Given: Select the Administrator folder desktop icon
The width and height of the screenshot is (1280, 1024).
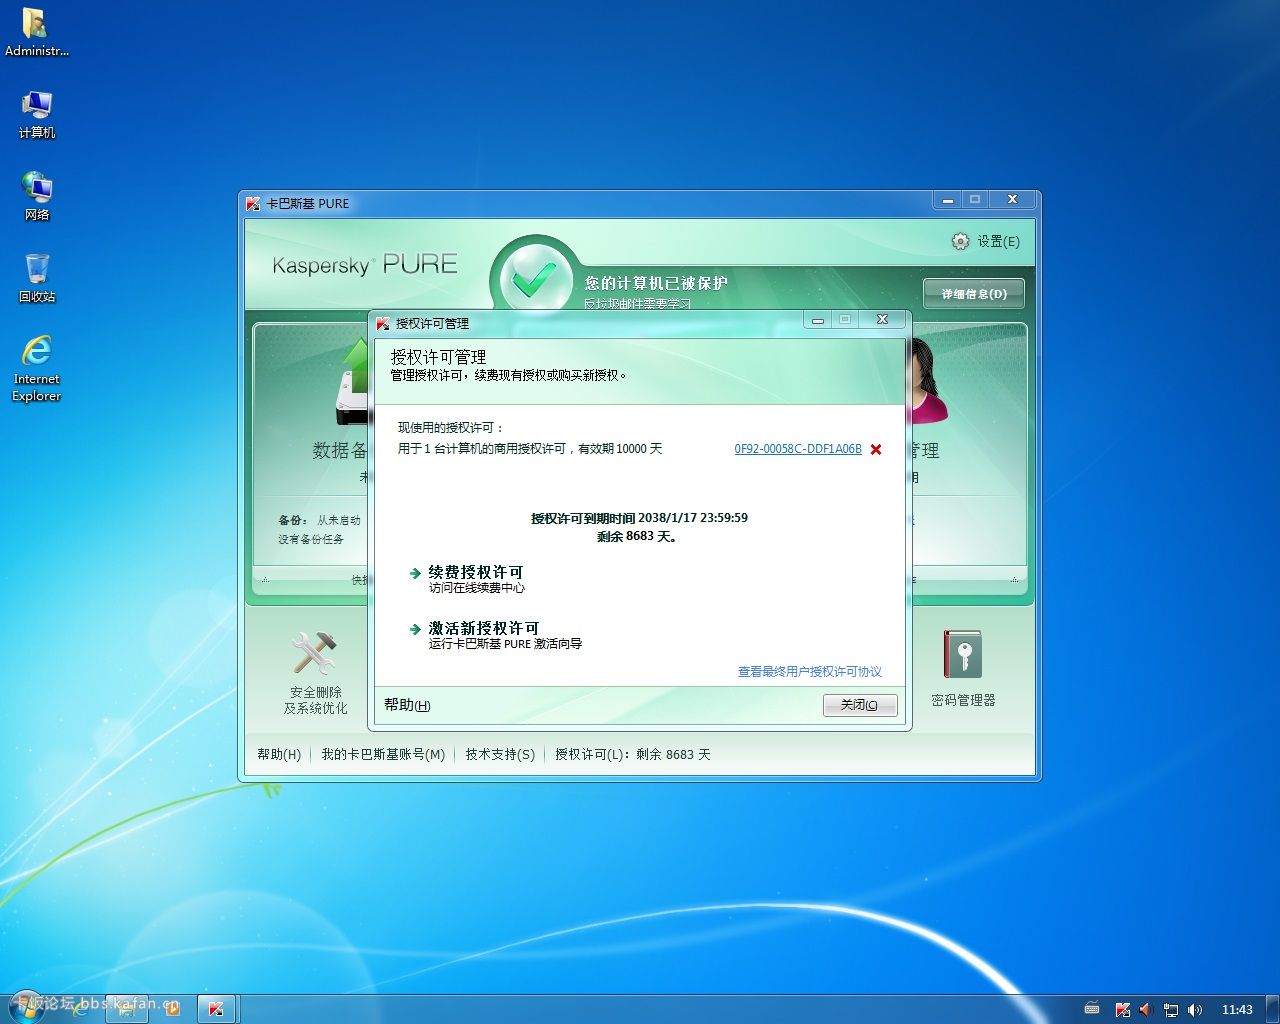Looking at the screenshot, I should 36,32.
